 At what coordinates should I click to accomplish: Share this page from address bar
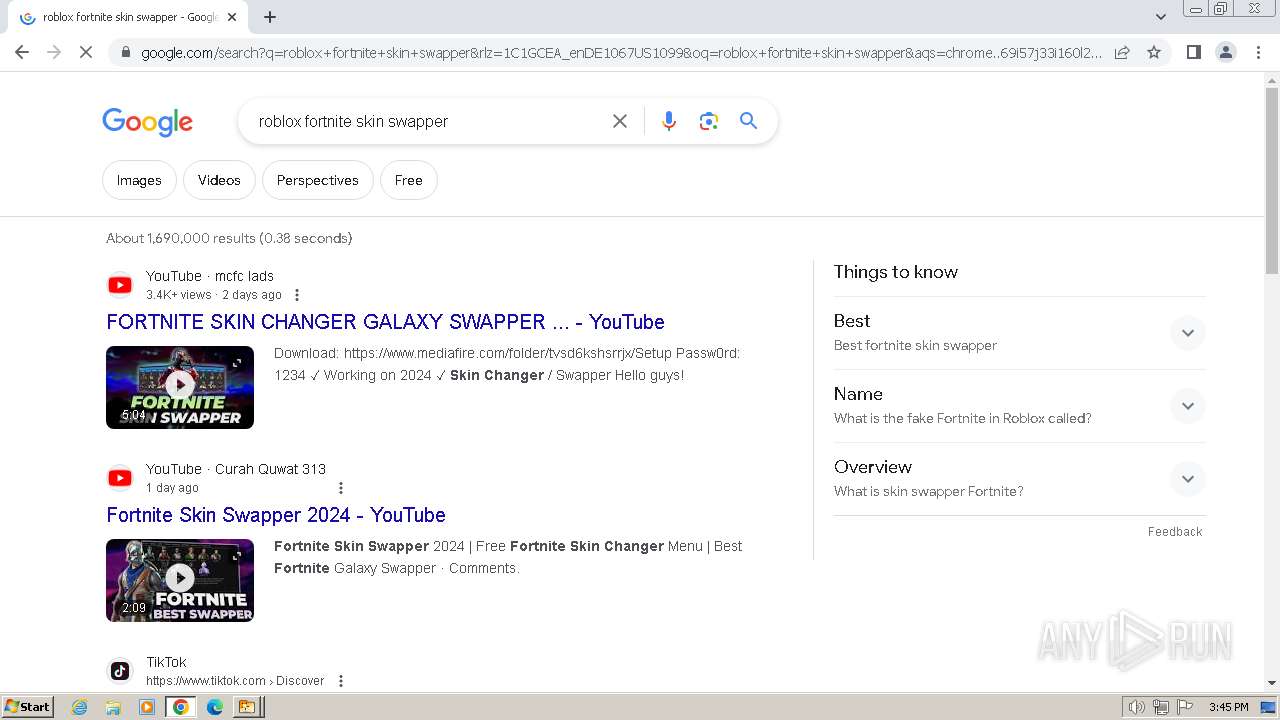point(1122,52)
